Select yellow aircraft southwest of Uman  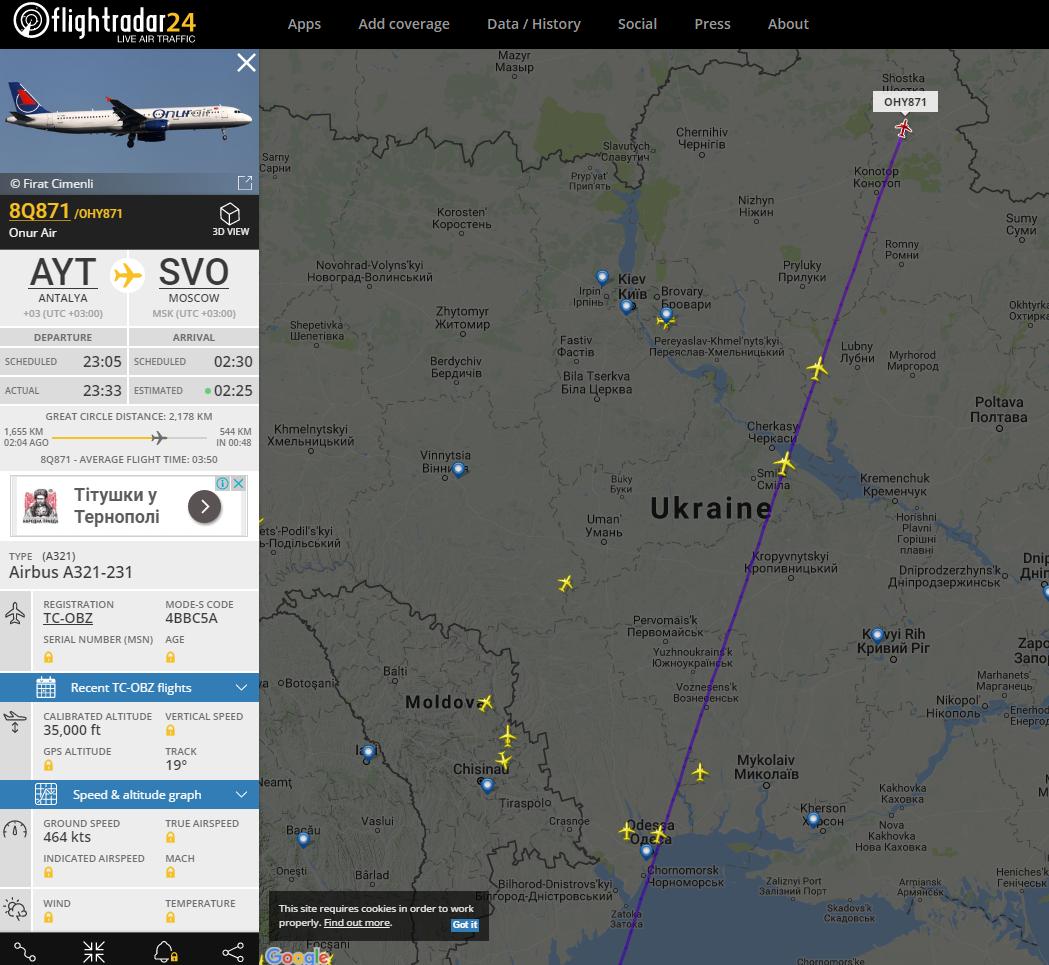click(565, 584)
